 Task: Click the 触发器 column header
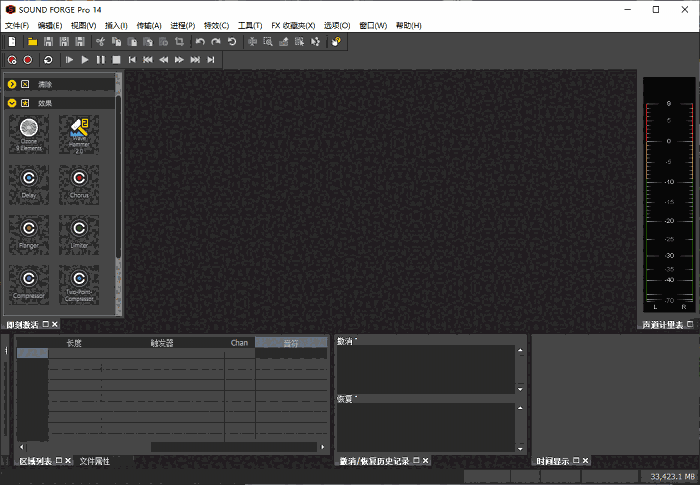pyautogui.click(x=162, y=343)
